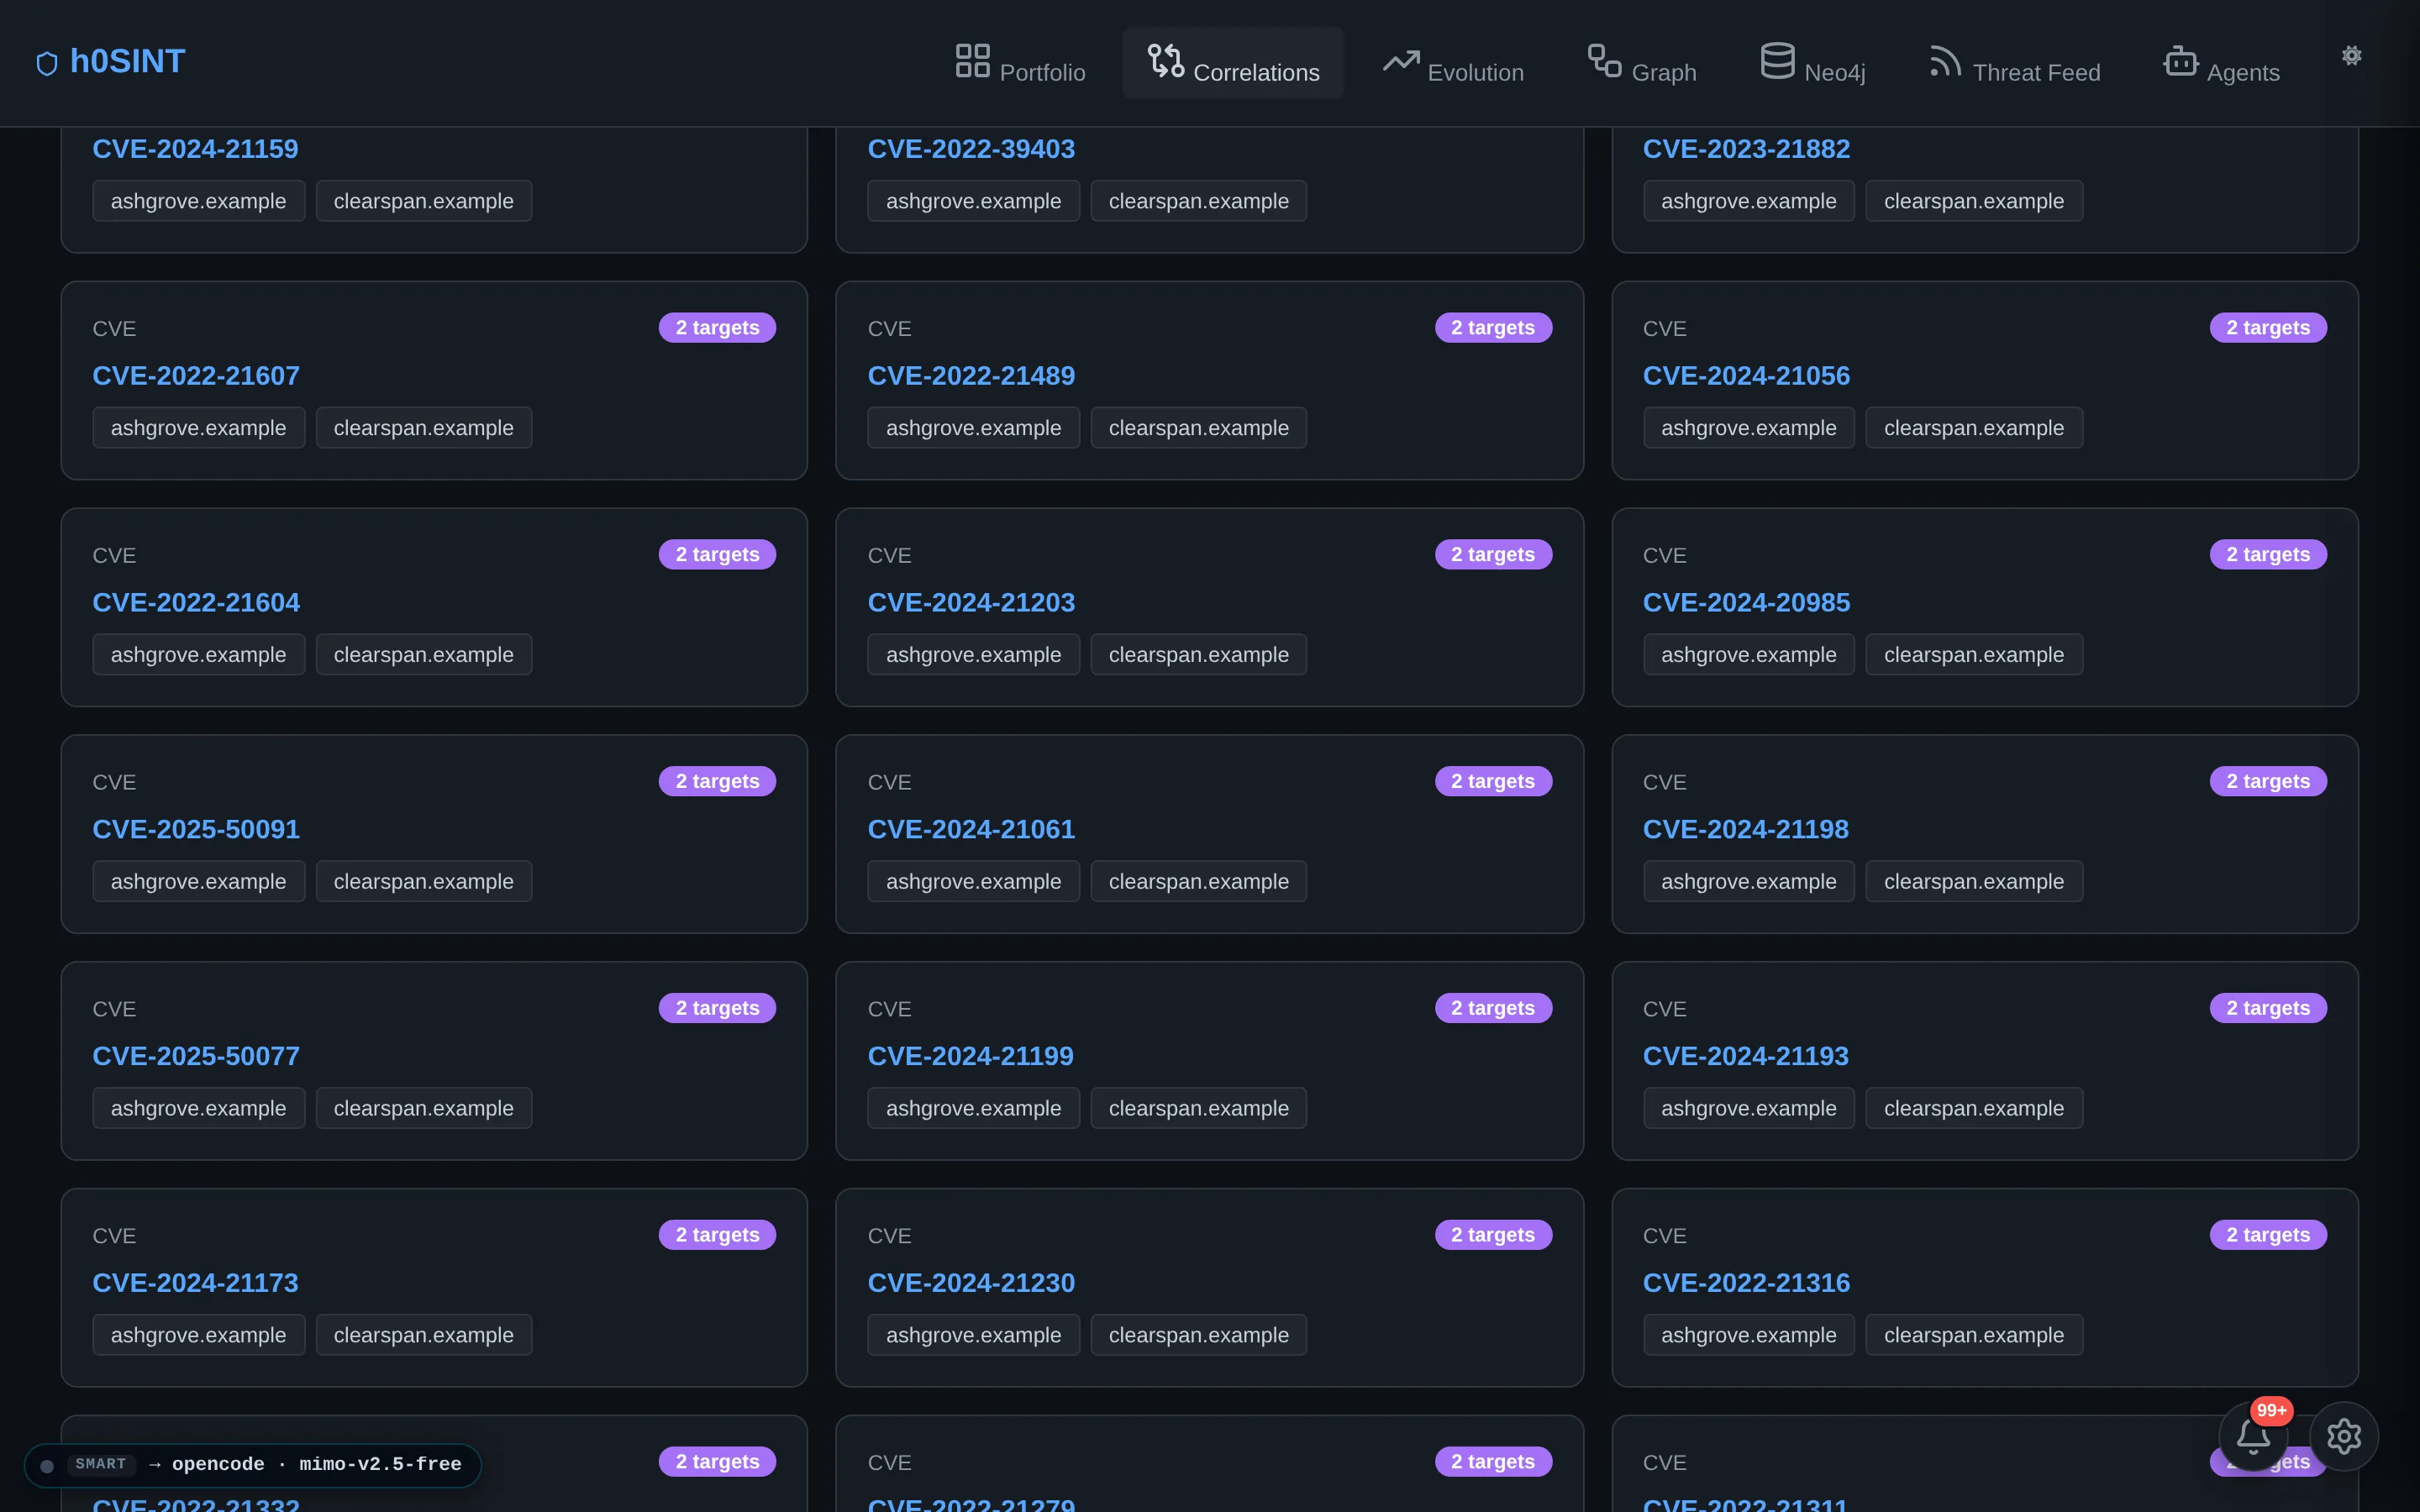
Task: Click 2 targets badge on CVE-2024-21230
Action: tap(1493, 1236)
